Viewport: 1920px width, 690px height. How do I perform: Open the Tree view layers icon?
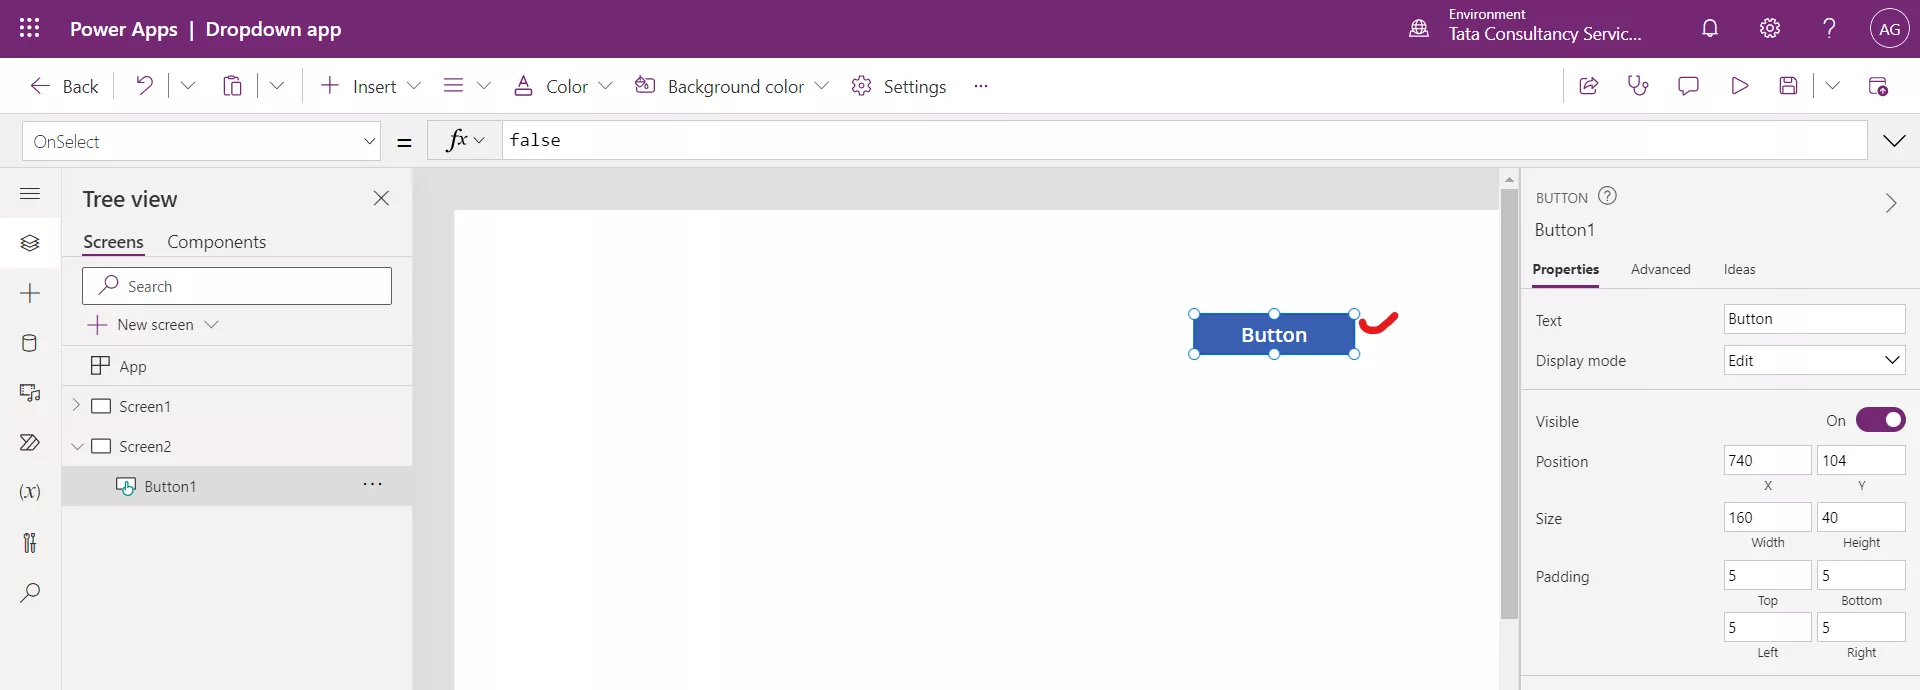coord(30,243)
